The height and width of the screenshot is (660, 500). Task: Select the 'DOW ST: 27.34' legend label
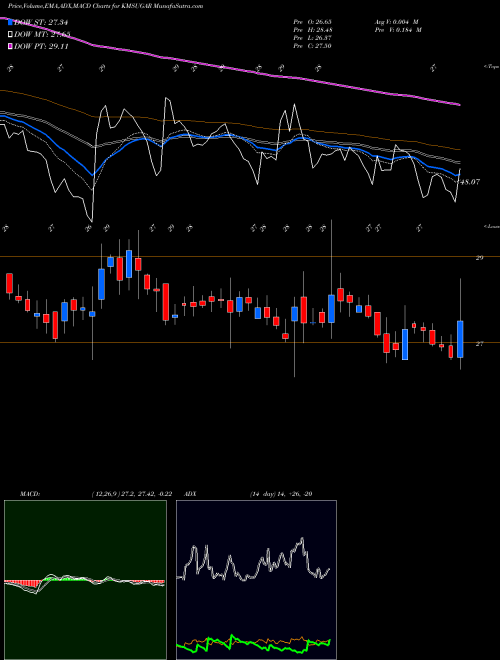(x=41, y=22)
